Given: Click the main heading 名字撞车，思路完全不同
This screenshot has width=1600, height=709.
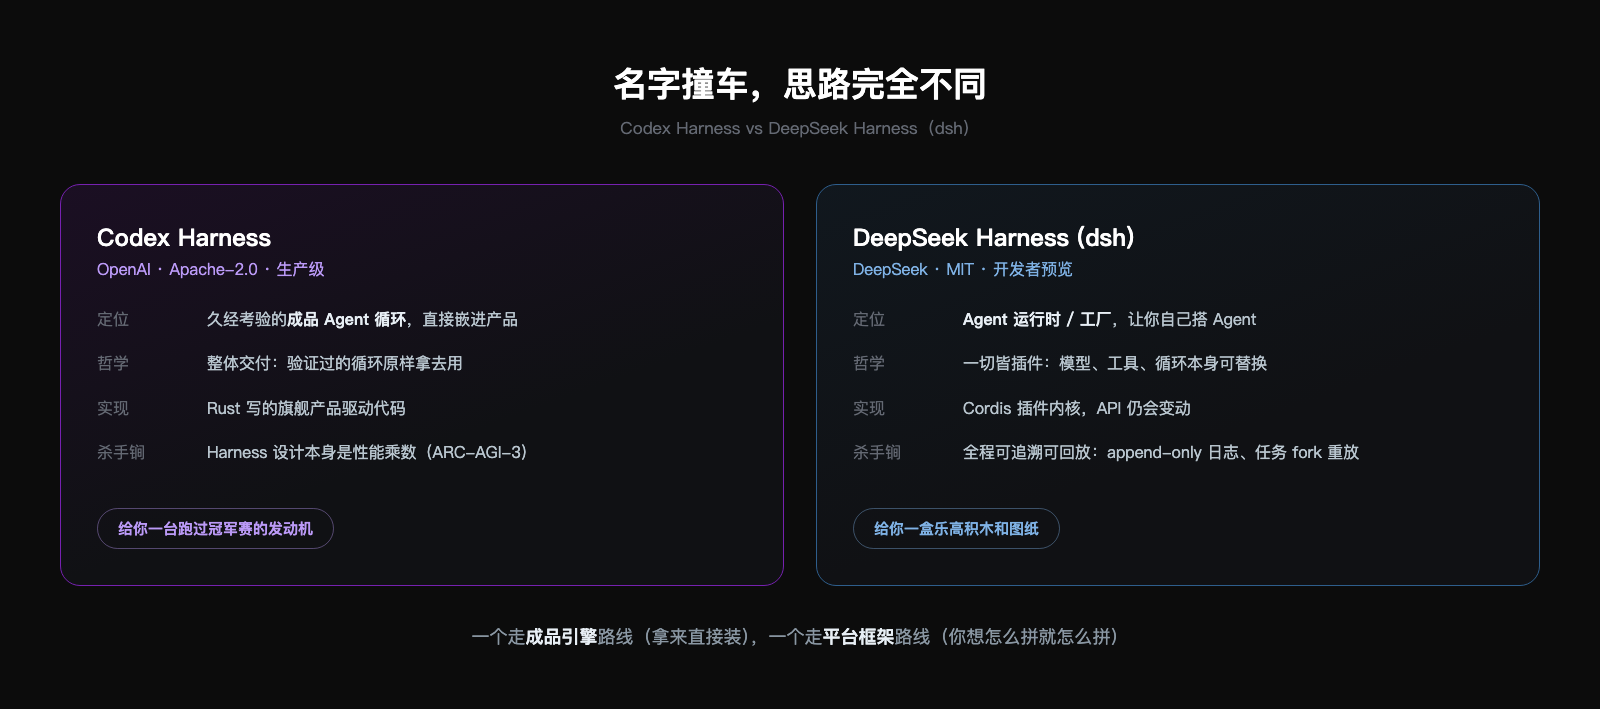Looking at the screenshot, I should click(800, 84).
